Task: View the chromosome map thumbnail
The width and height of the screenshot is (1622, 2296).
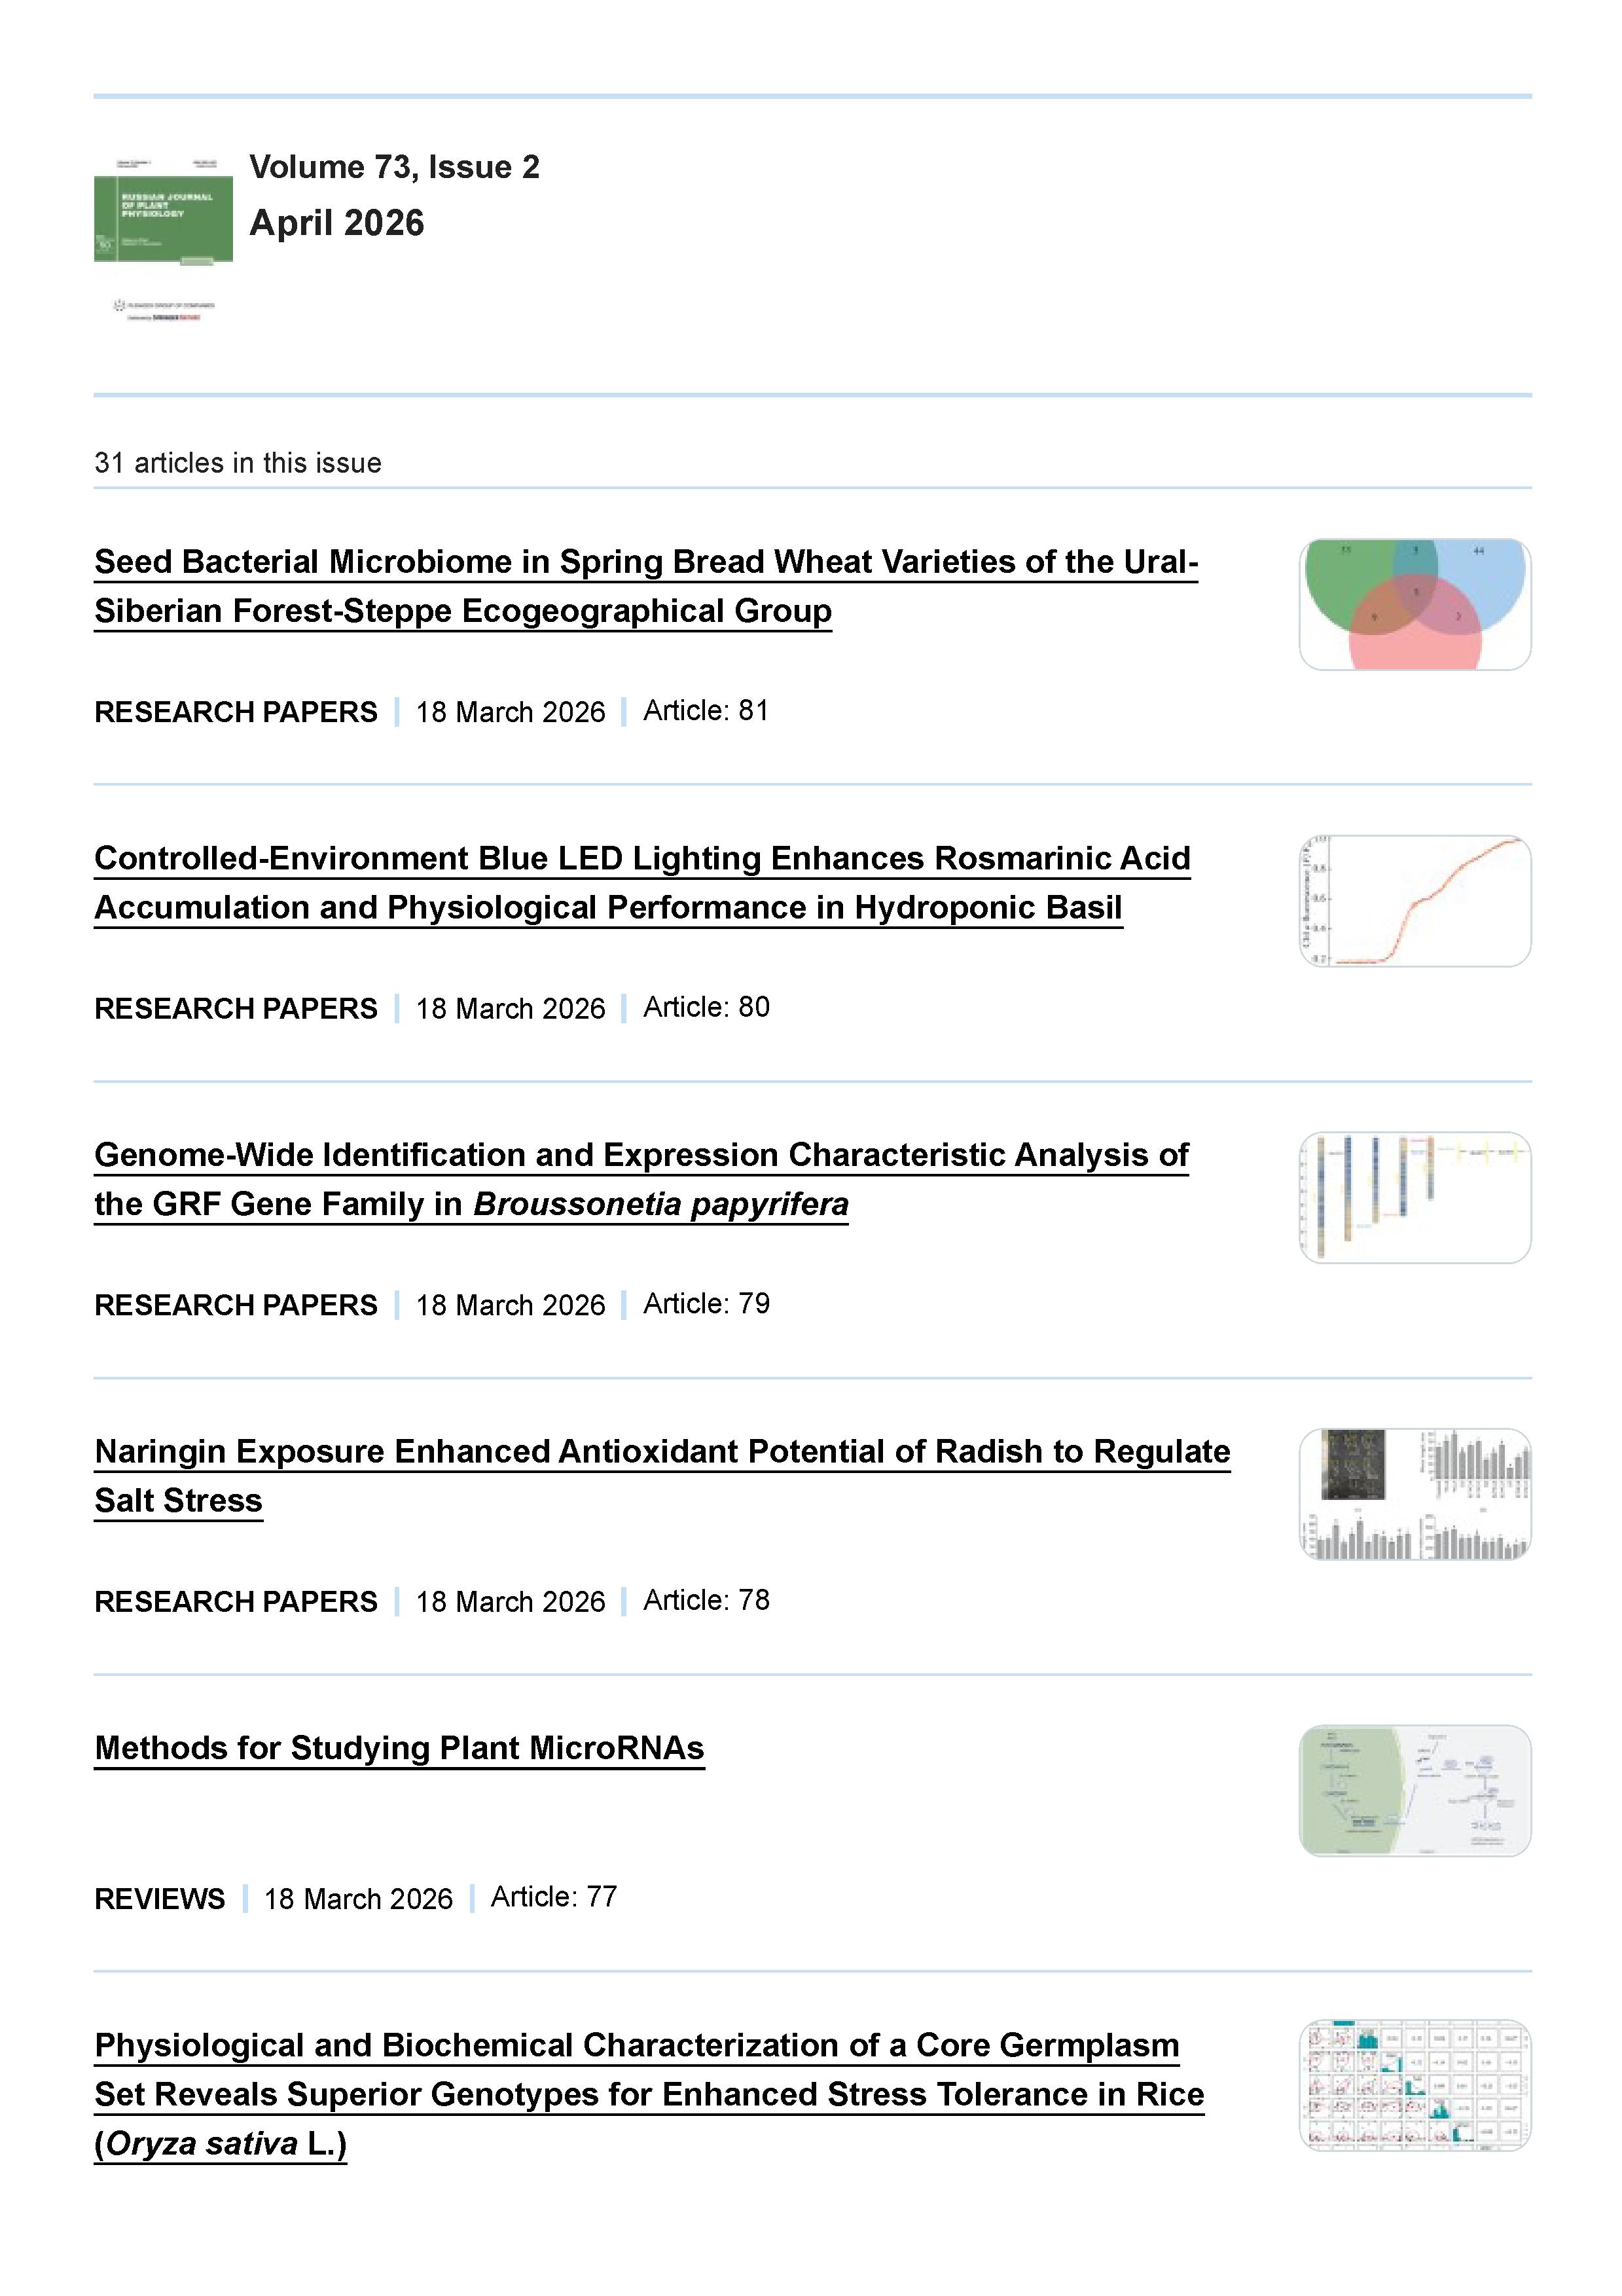Action: (x=1414, y=1197)
